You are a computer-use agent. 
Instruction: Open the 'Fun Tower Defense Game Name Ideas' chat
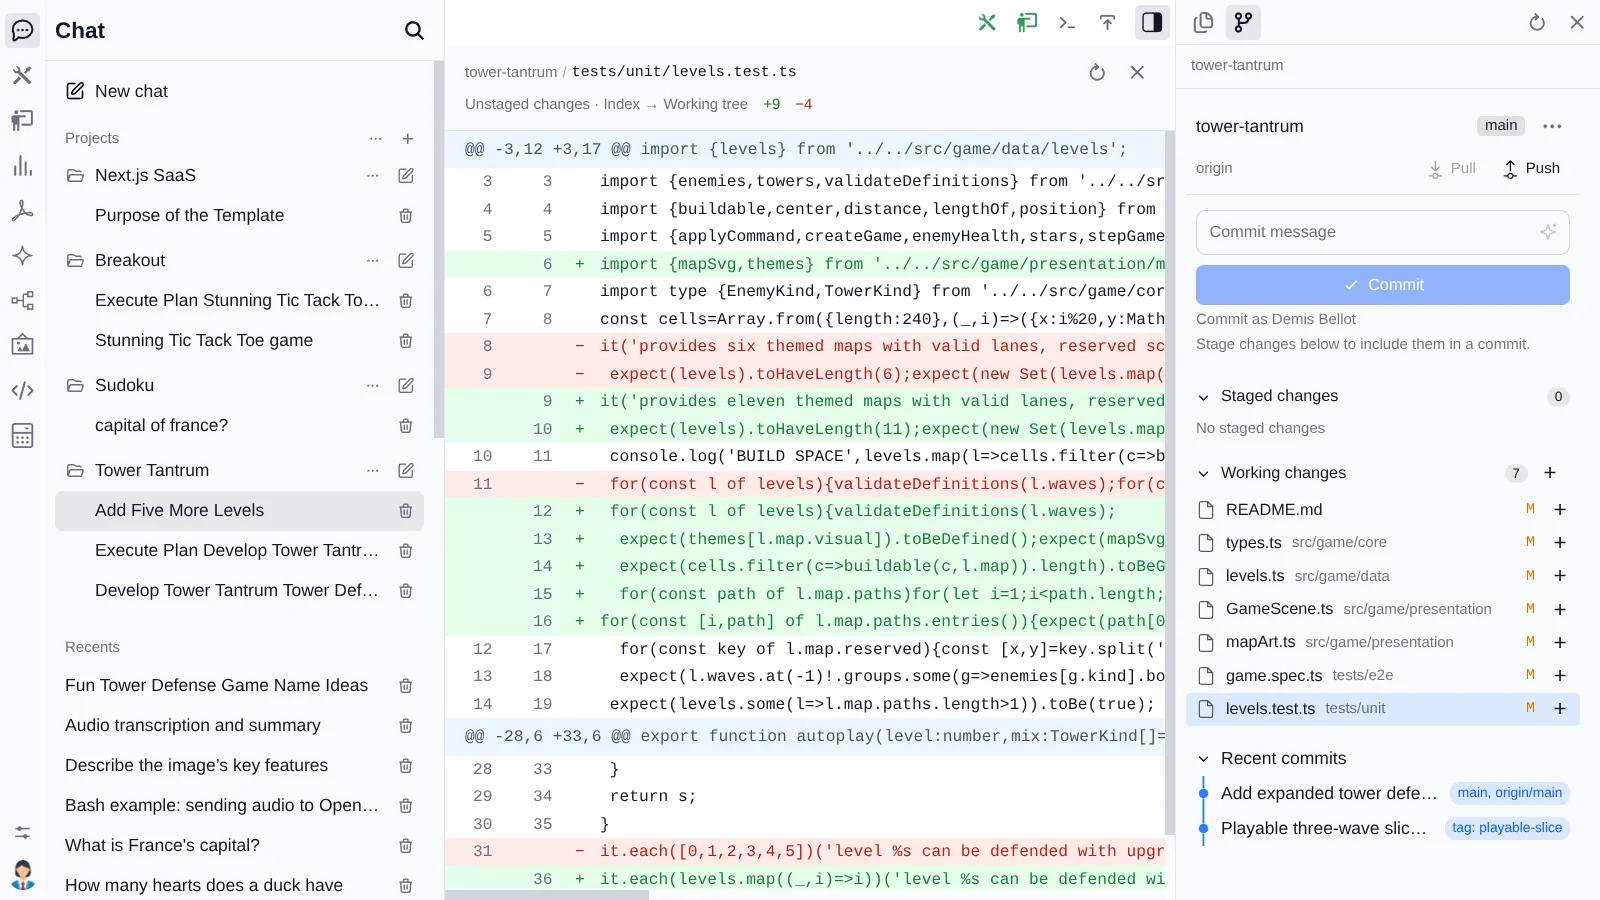(x=216, y=686)
